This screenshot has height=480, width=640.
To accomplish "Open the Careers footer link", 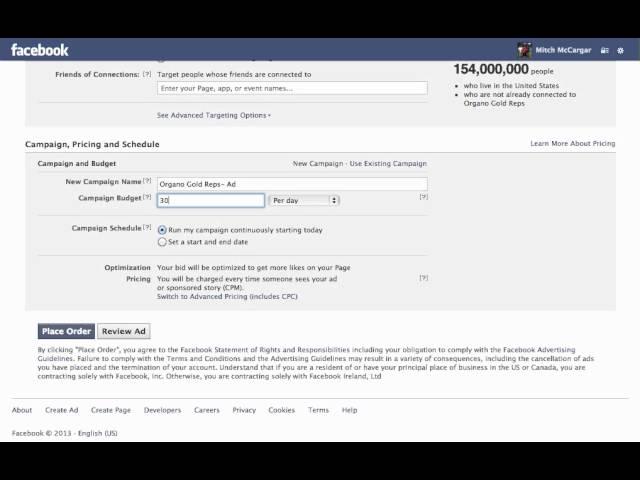I will (207, 410).
